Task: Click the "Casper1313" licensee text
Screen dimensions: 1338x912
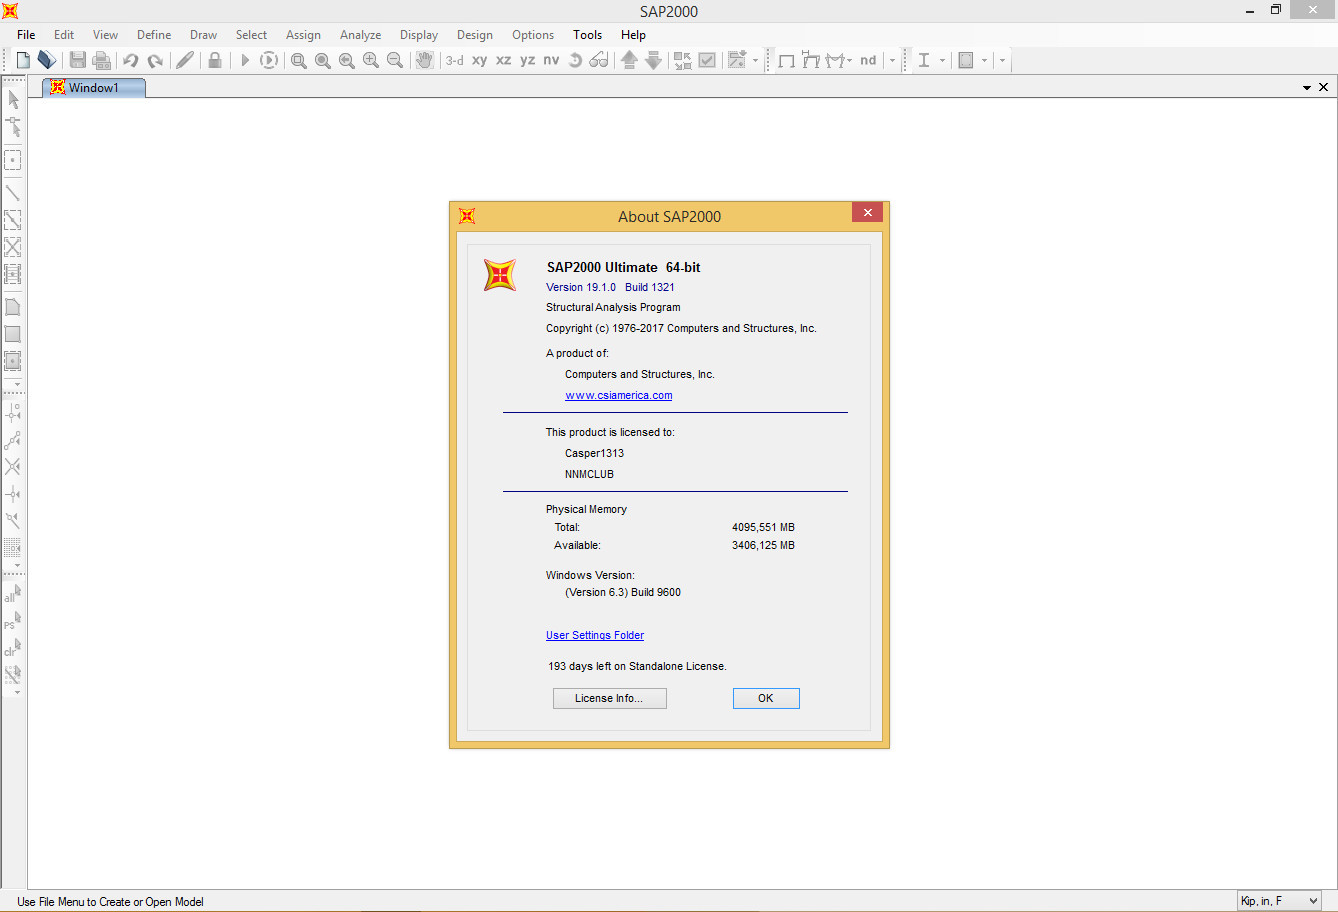Action: tap(594, 453)
